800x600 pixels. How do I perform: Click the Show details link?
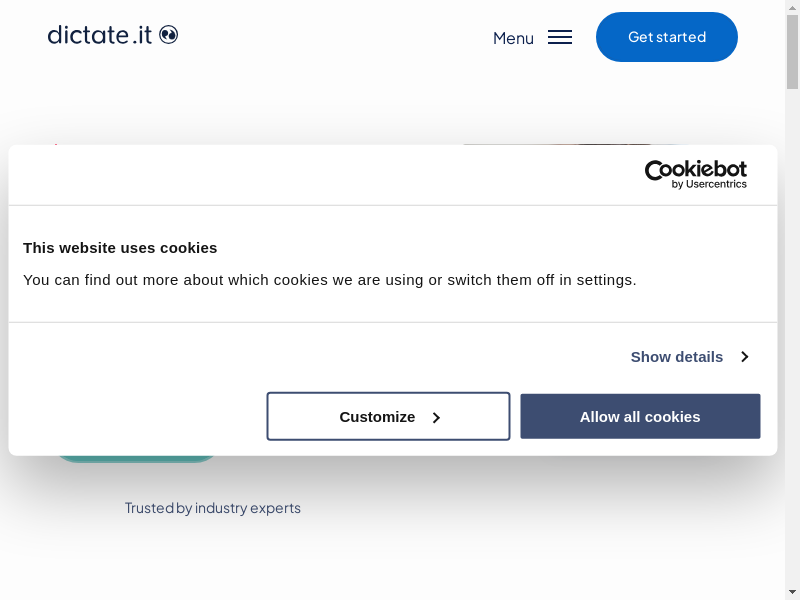pyautogui.click(x=677, y=357)
